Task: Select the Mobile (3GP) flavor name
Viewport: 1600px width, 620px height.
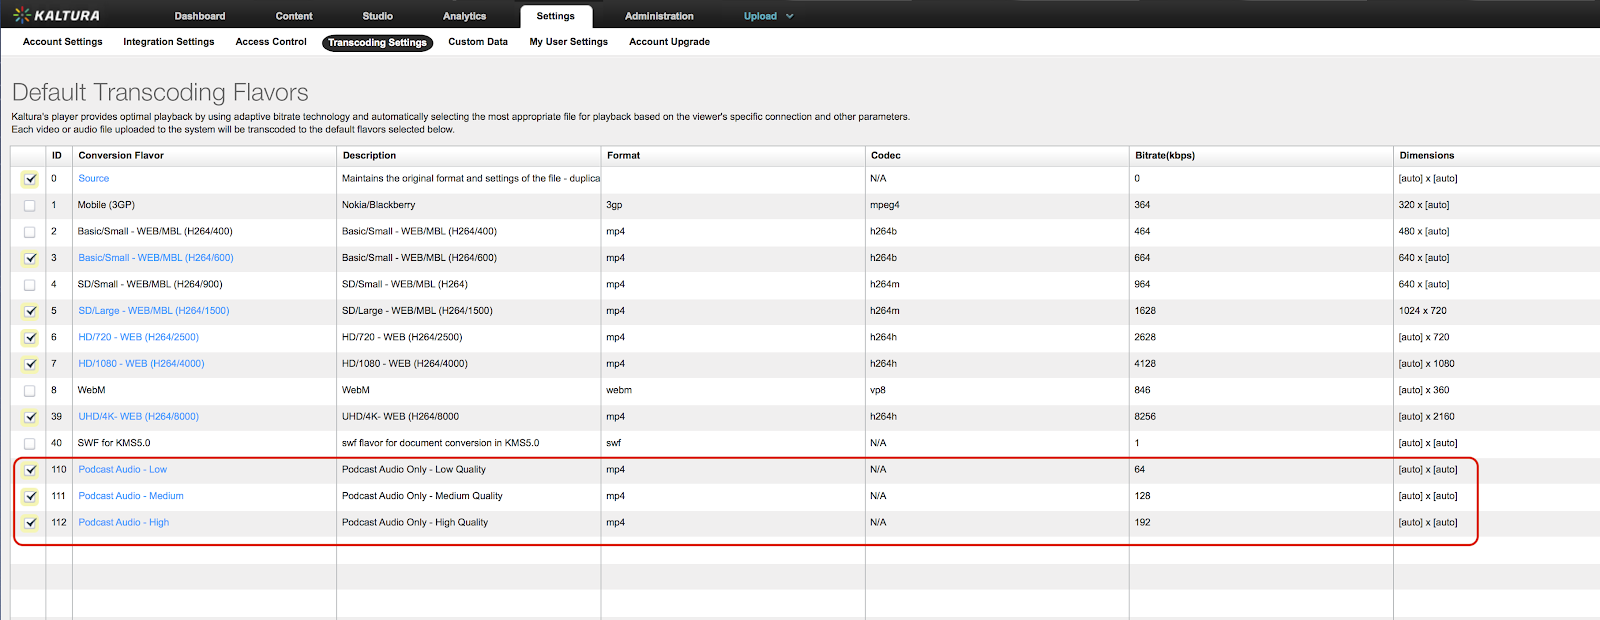Action: click(106, 205)
